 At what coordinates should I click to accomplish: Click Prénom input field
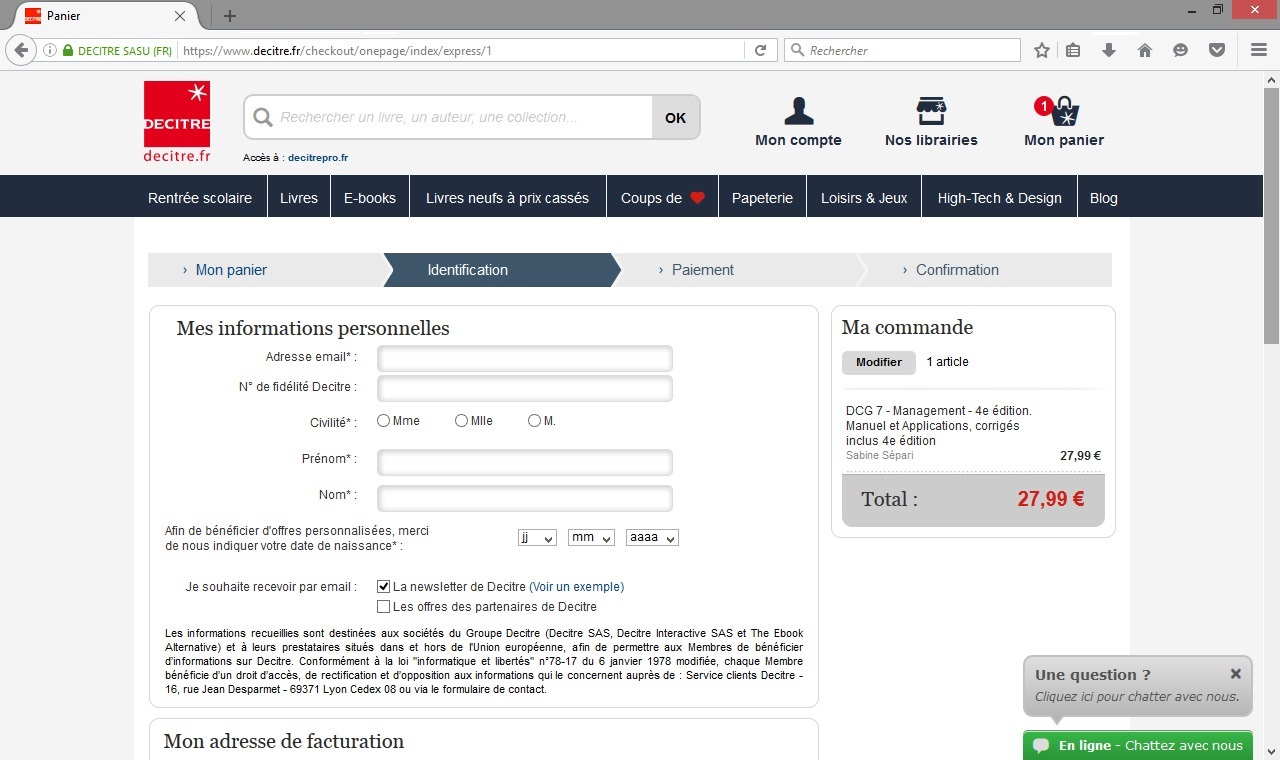tap(525, 462)
